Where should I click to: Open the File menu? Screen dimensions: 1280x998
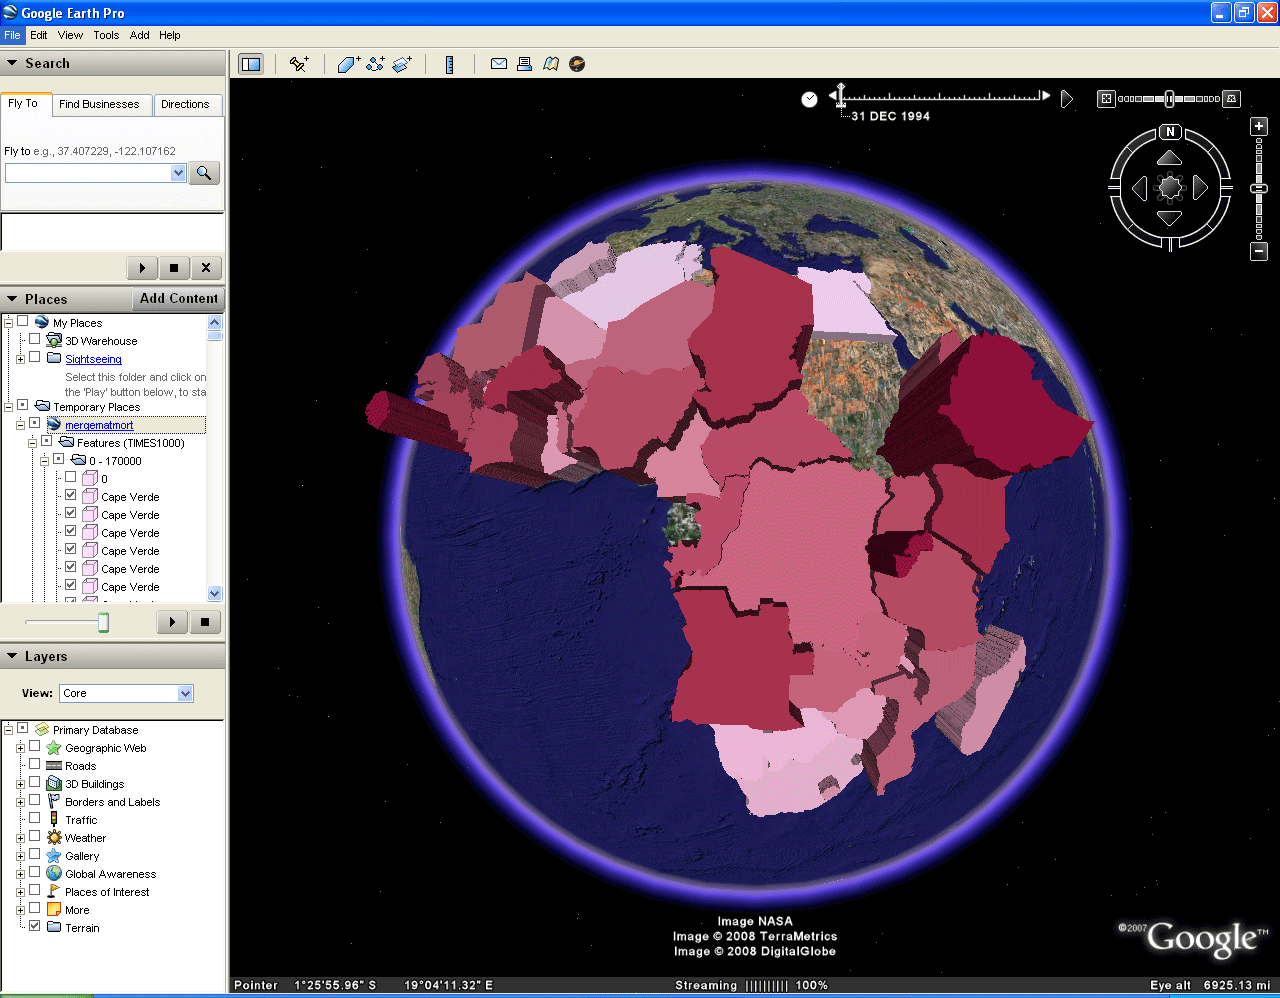tap(12, 35)
